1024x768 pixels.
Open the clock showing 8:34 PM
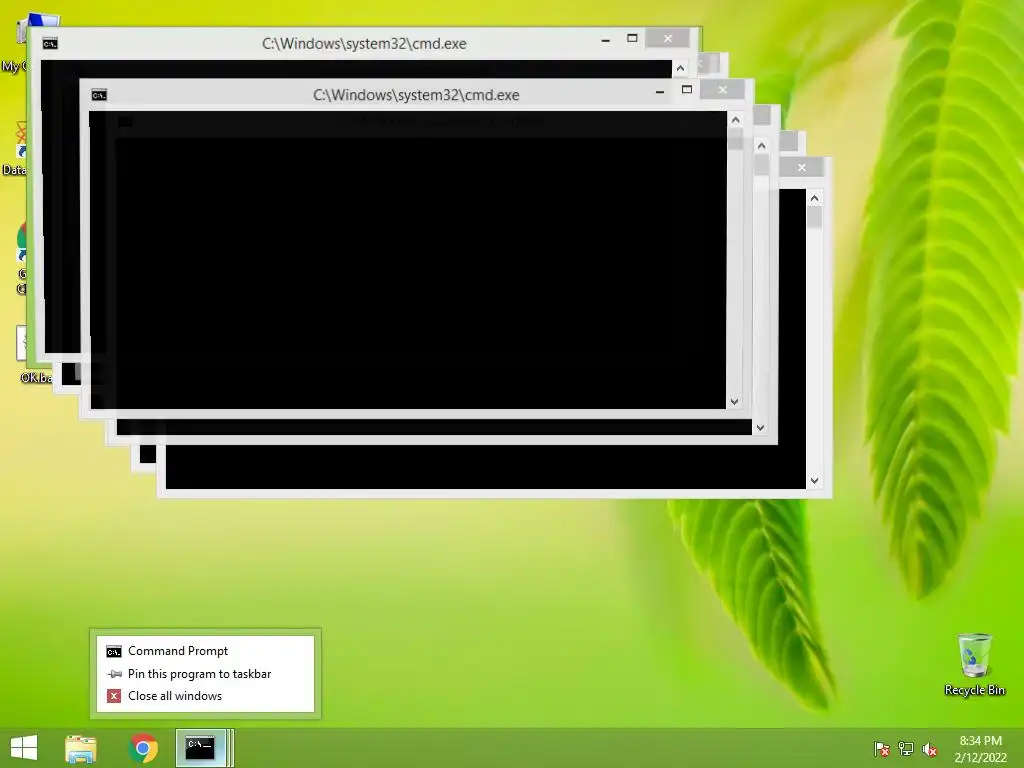coord(980,741)
